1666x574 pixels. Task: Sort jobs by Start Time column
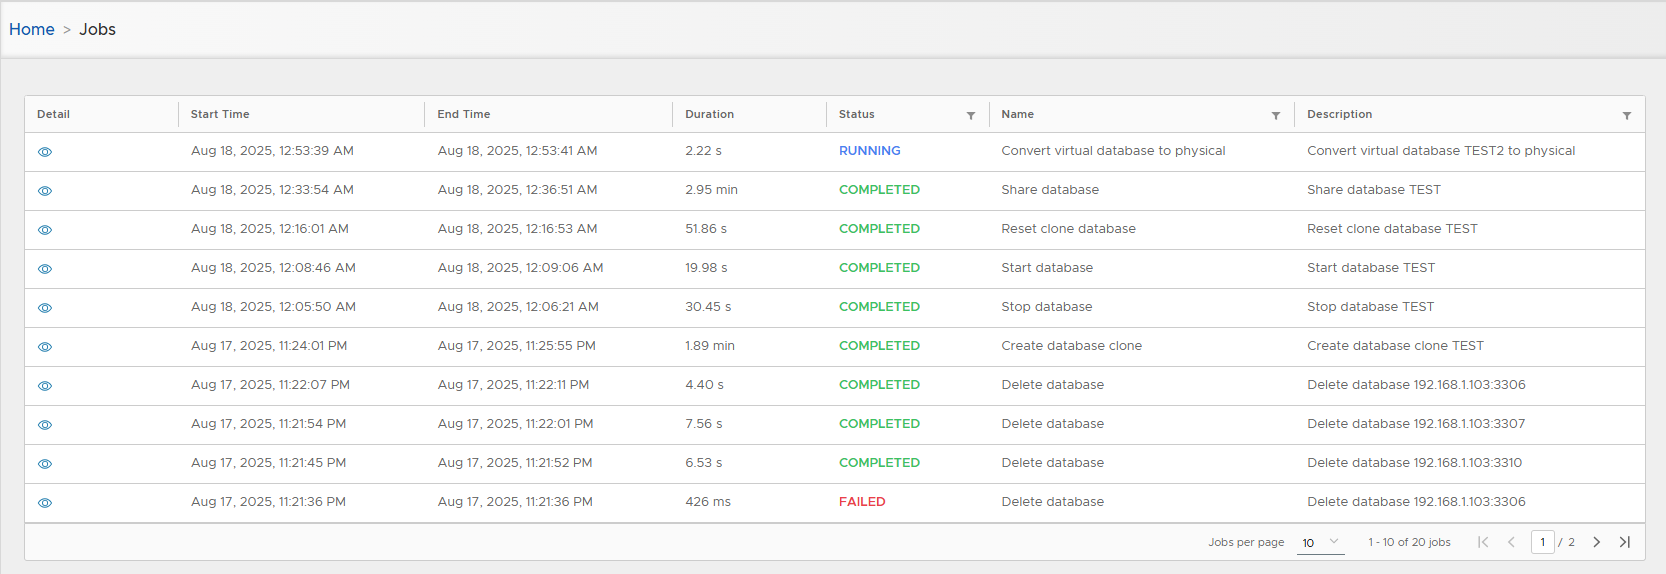[220, 115]
